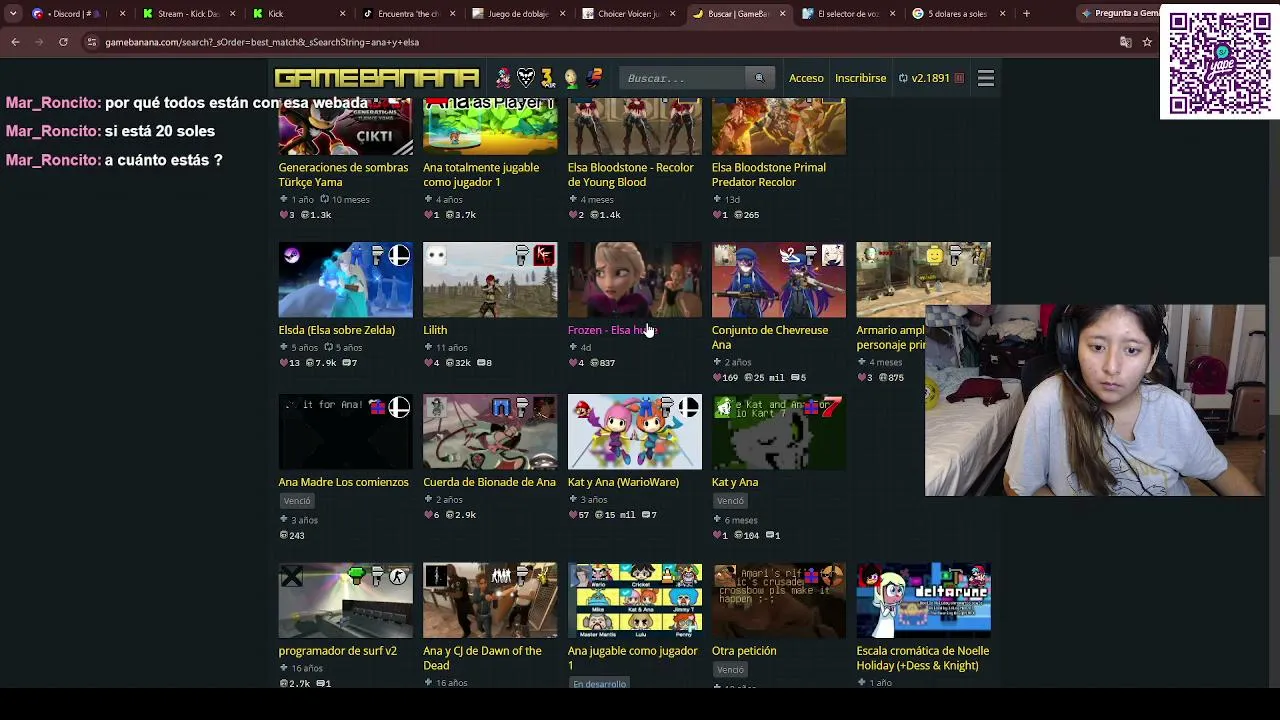The width and height of the screenshot is (1280, 720).
Task: Click the white ghost avatar on Lilith thumbnail
Action: tap(436, 256)
